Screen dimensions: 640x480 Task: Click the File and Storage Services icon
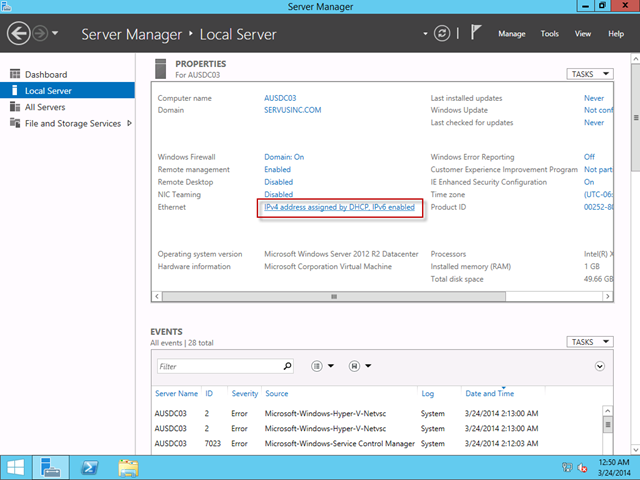(15, 123)
